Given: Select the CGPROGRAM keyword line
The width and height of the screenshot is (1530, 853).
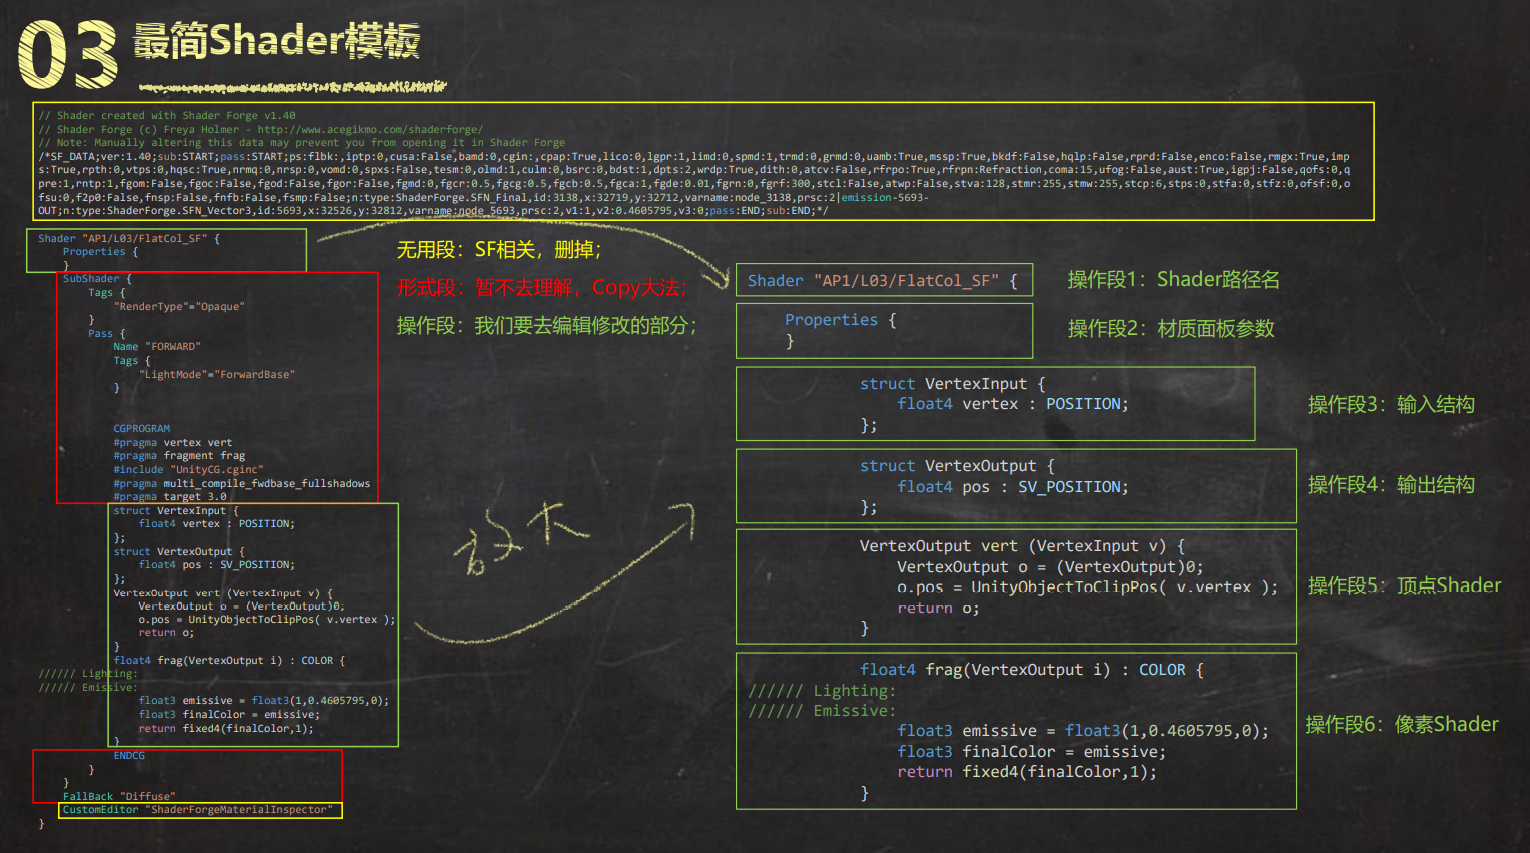Looking at the screenshot, I should [x=142, y=429].
